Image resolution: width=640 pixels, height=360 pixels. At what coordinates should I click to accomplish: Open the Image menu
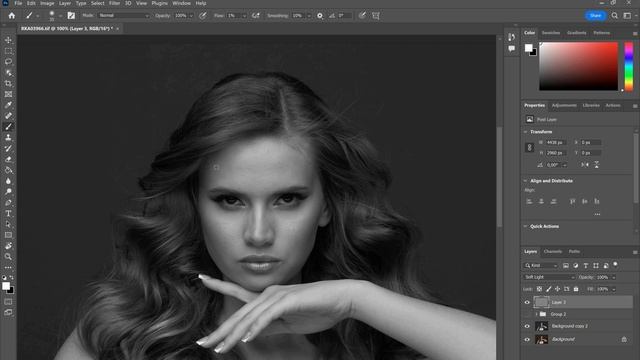[x=47, y=3]
